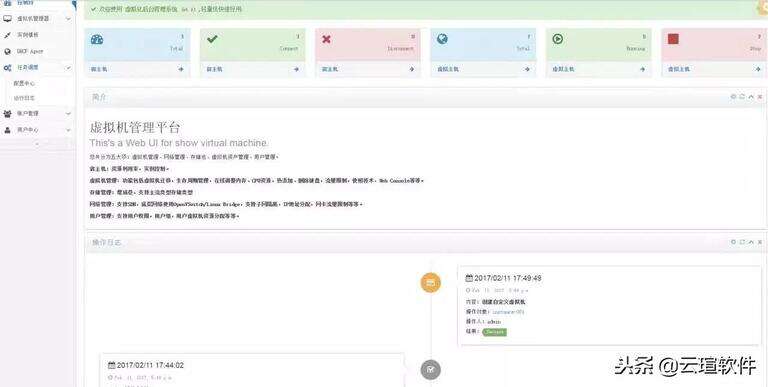Click the dashboard gauge icon on the host Total card

pos(97,40)
